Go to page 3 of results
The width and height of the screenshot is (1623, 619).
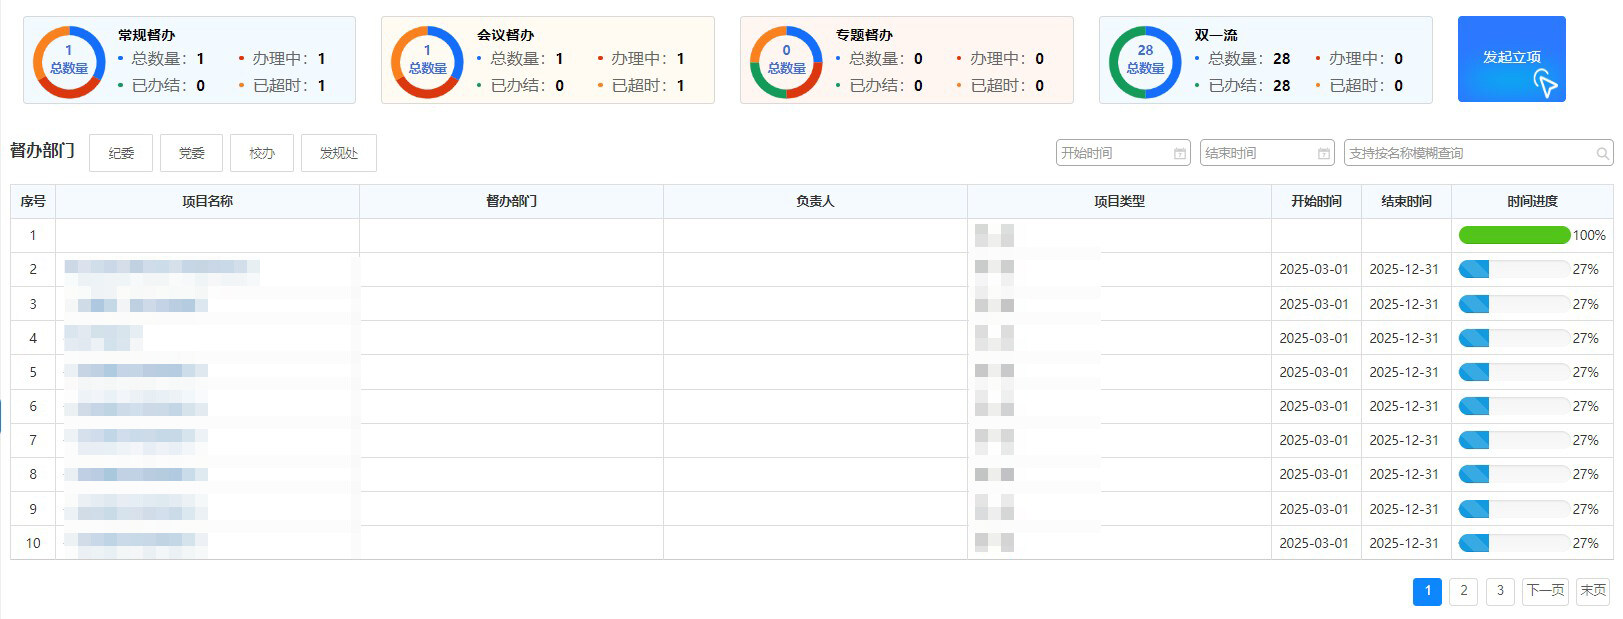coord(1500,591)
